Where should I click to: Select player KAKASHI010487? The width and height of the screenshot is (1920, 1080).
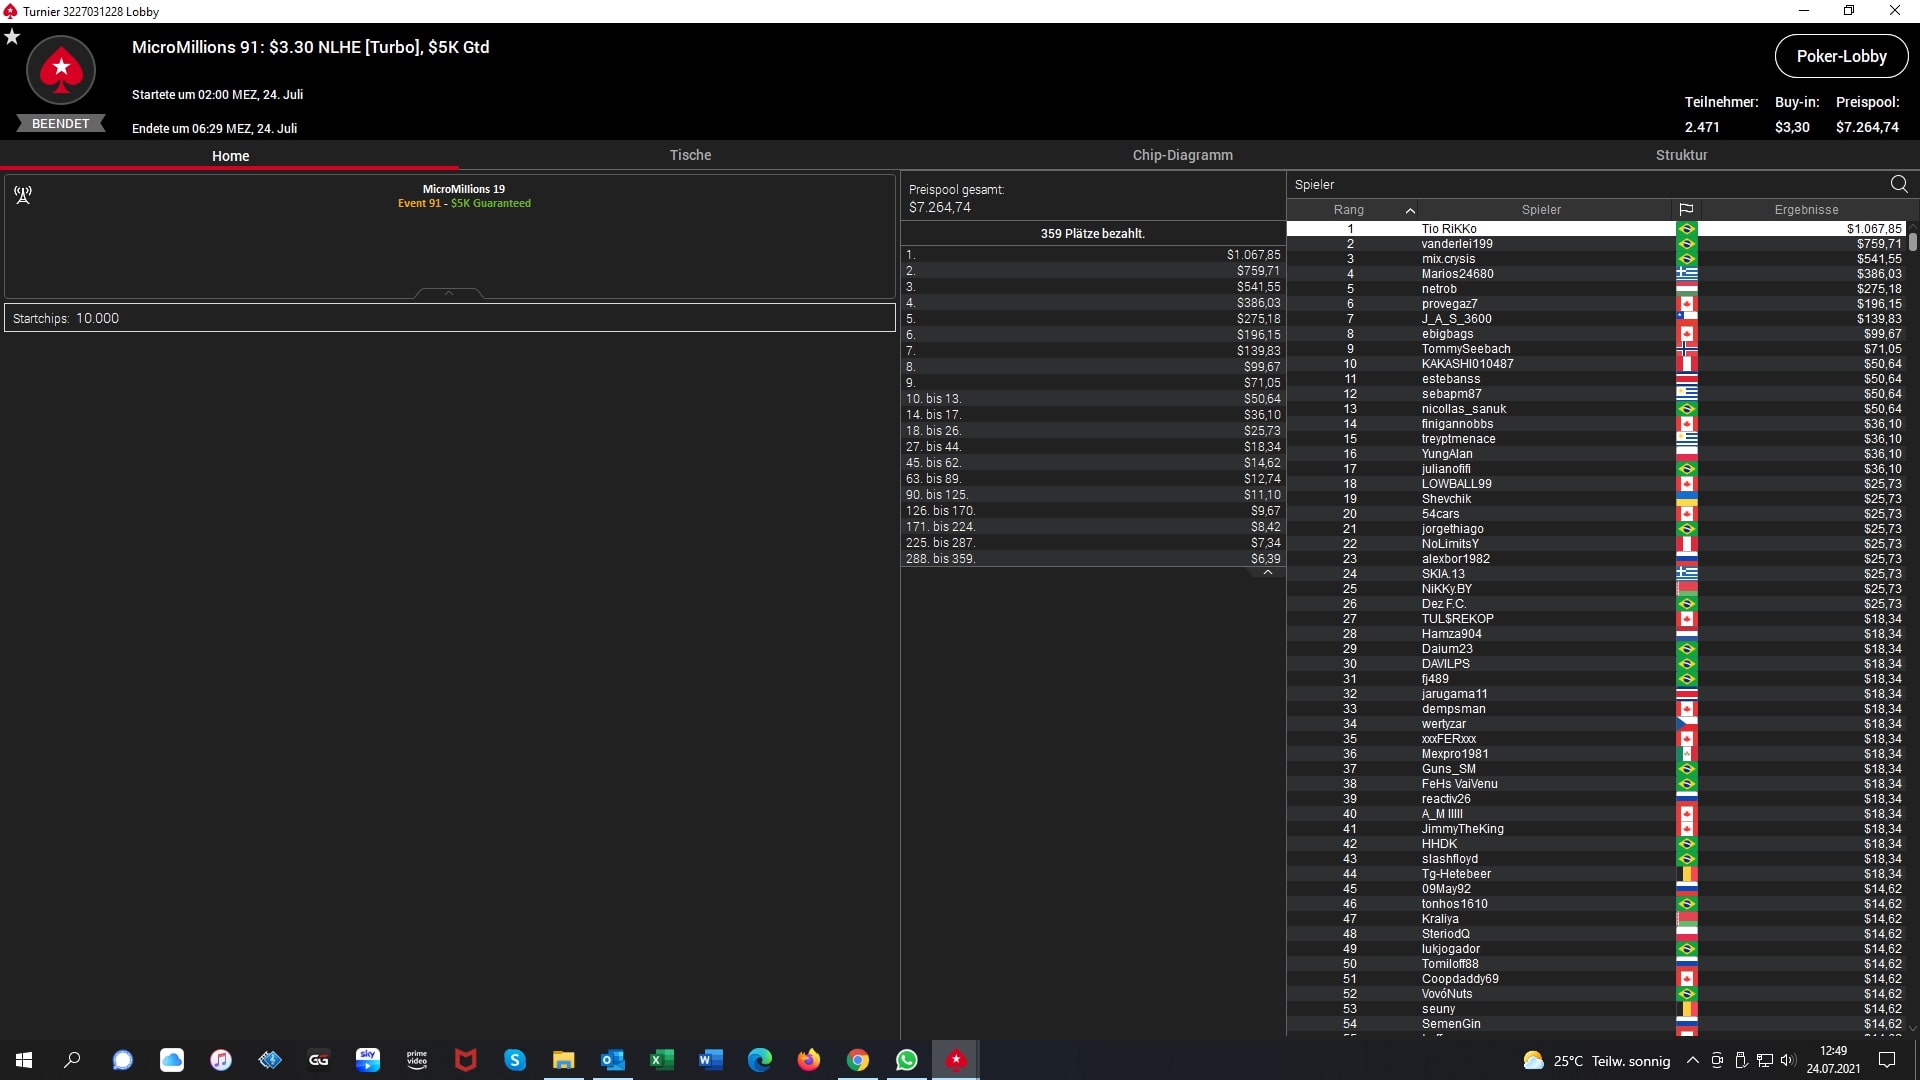pyautogui.click(x=1596, y=364)
